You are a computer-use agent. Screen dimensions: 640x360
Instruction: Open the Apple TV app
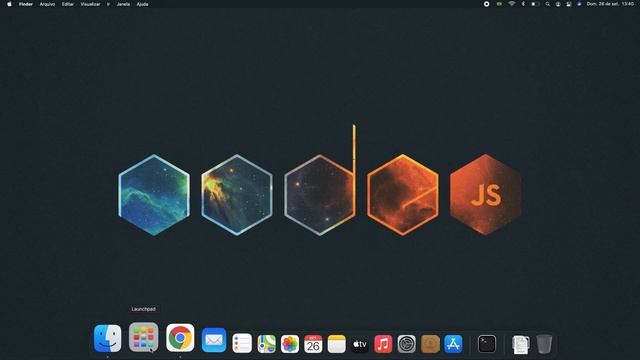tap(360, 344)
